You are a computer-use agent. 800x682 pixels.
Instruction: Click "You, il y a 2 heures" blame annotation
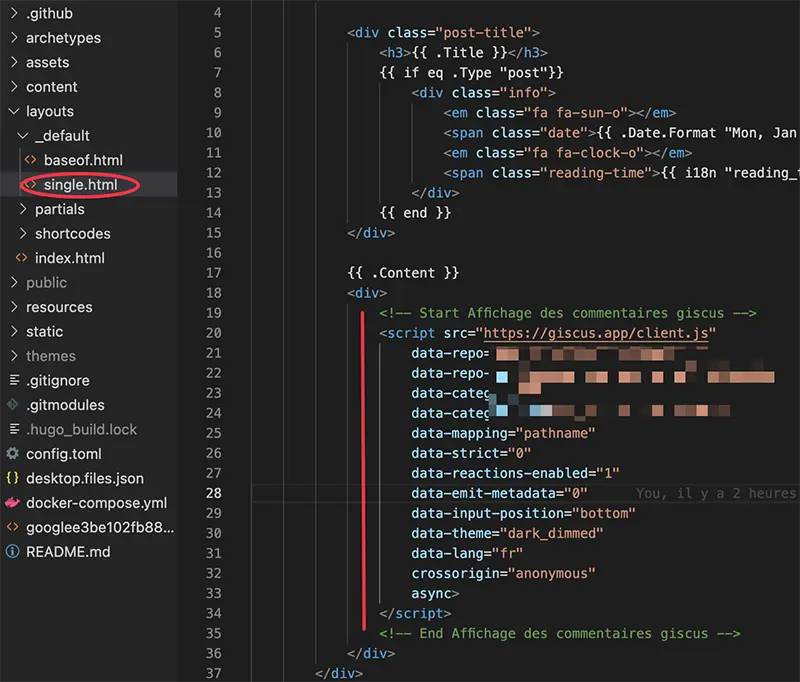(716, 493)
